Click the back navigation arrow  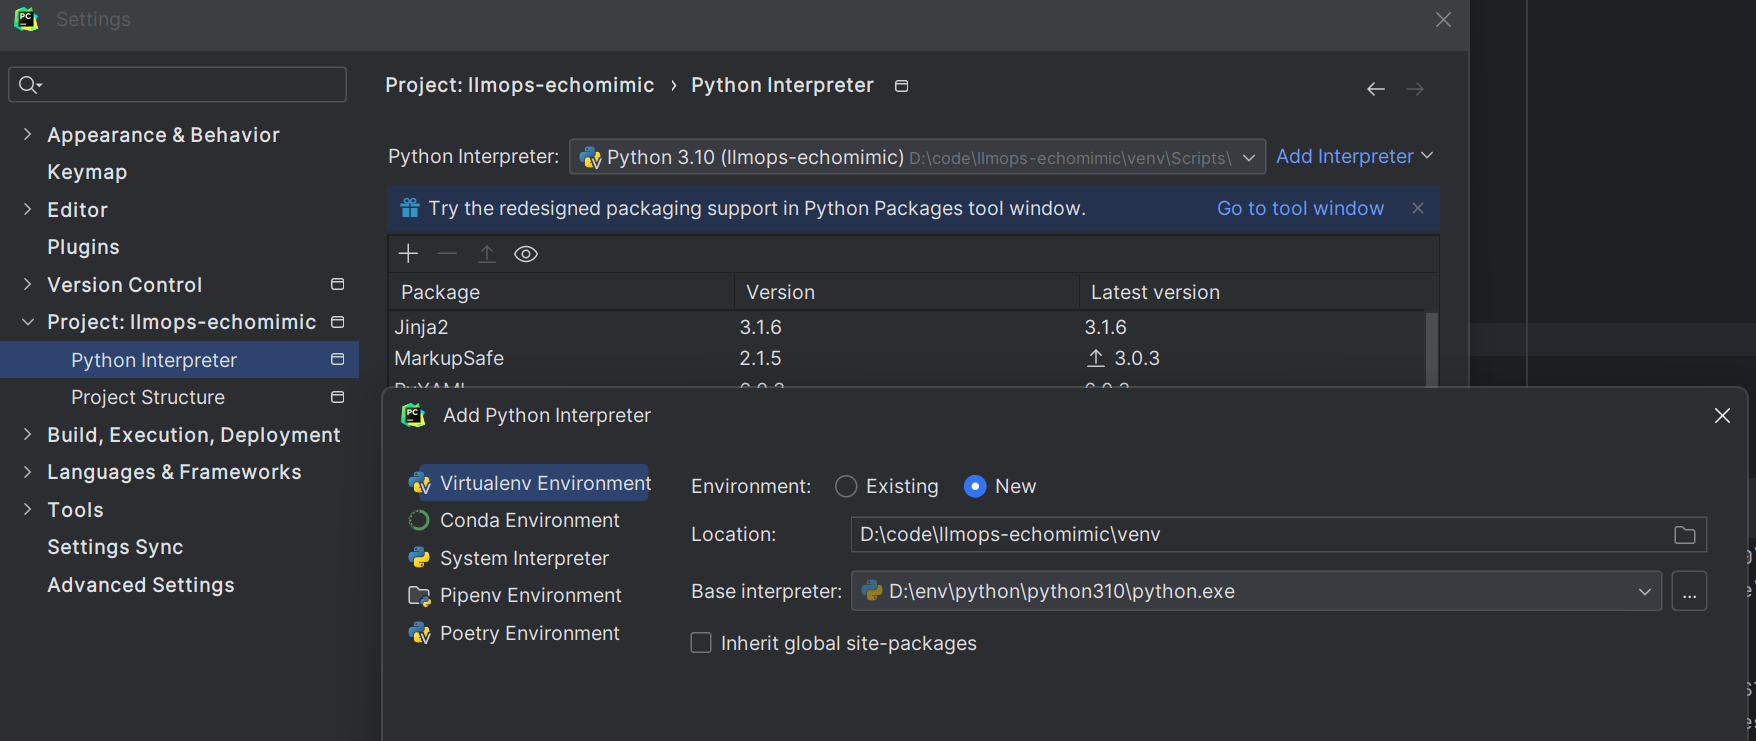[x=1376, y=89]
